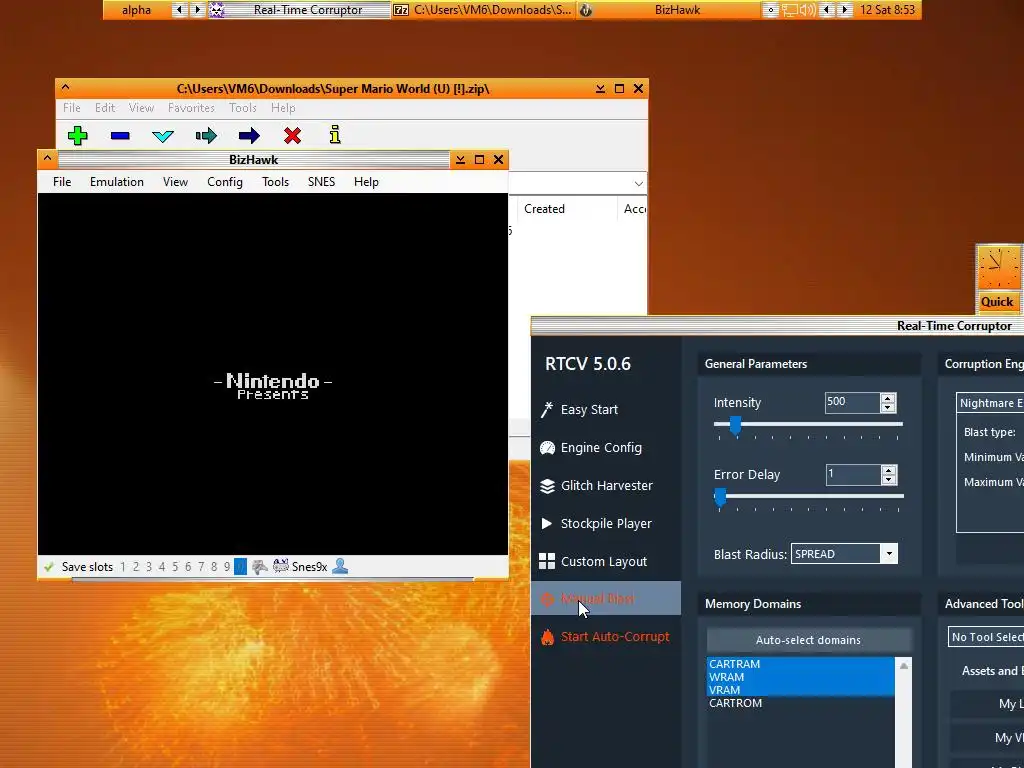Click the Test checkmark icon in 7-Zip toolbar
Image resolution: width=1024 pixels, height=768 pixels.
[x=163, y=136]
